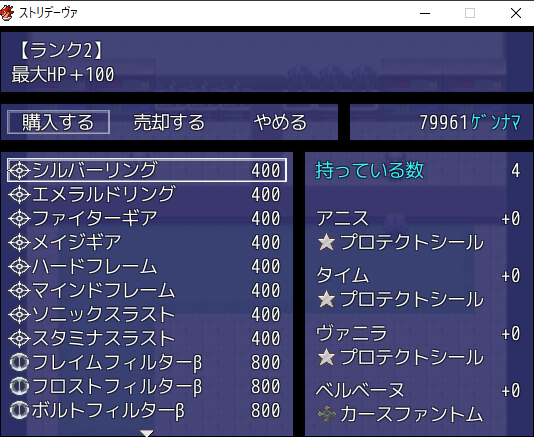Viewport: 534px width, 437px height.
Task: Click the 【ランク2】 heading in help window
Action: click(x=60, y=50)
